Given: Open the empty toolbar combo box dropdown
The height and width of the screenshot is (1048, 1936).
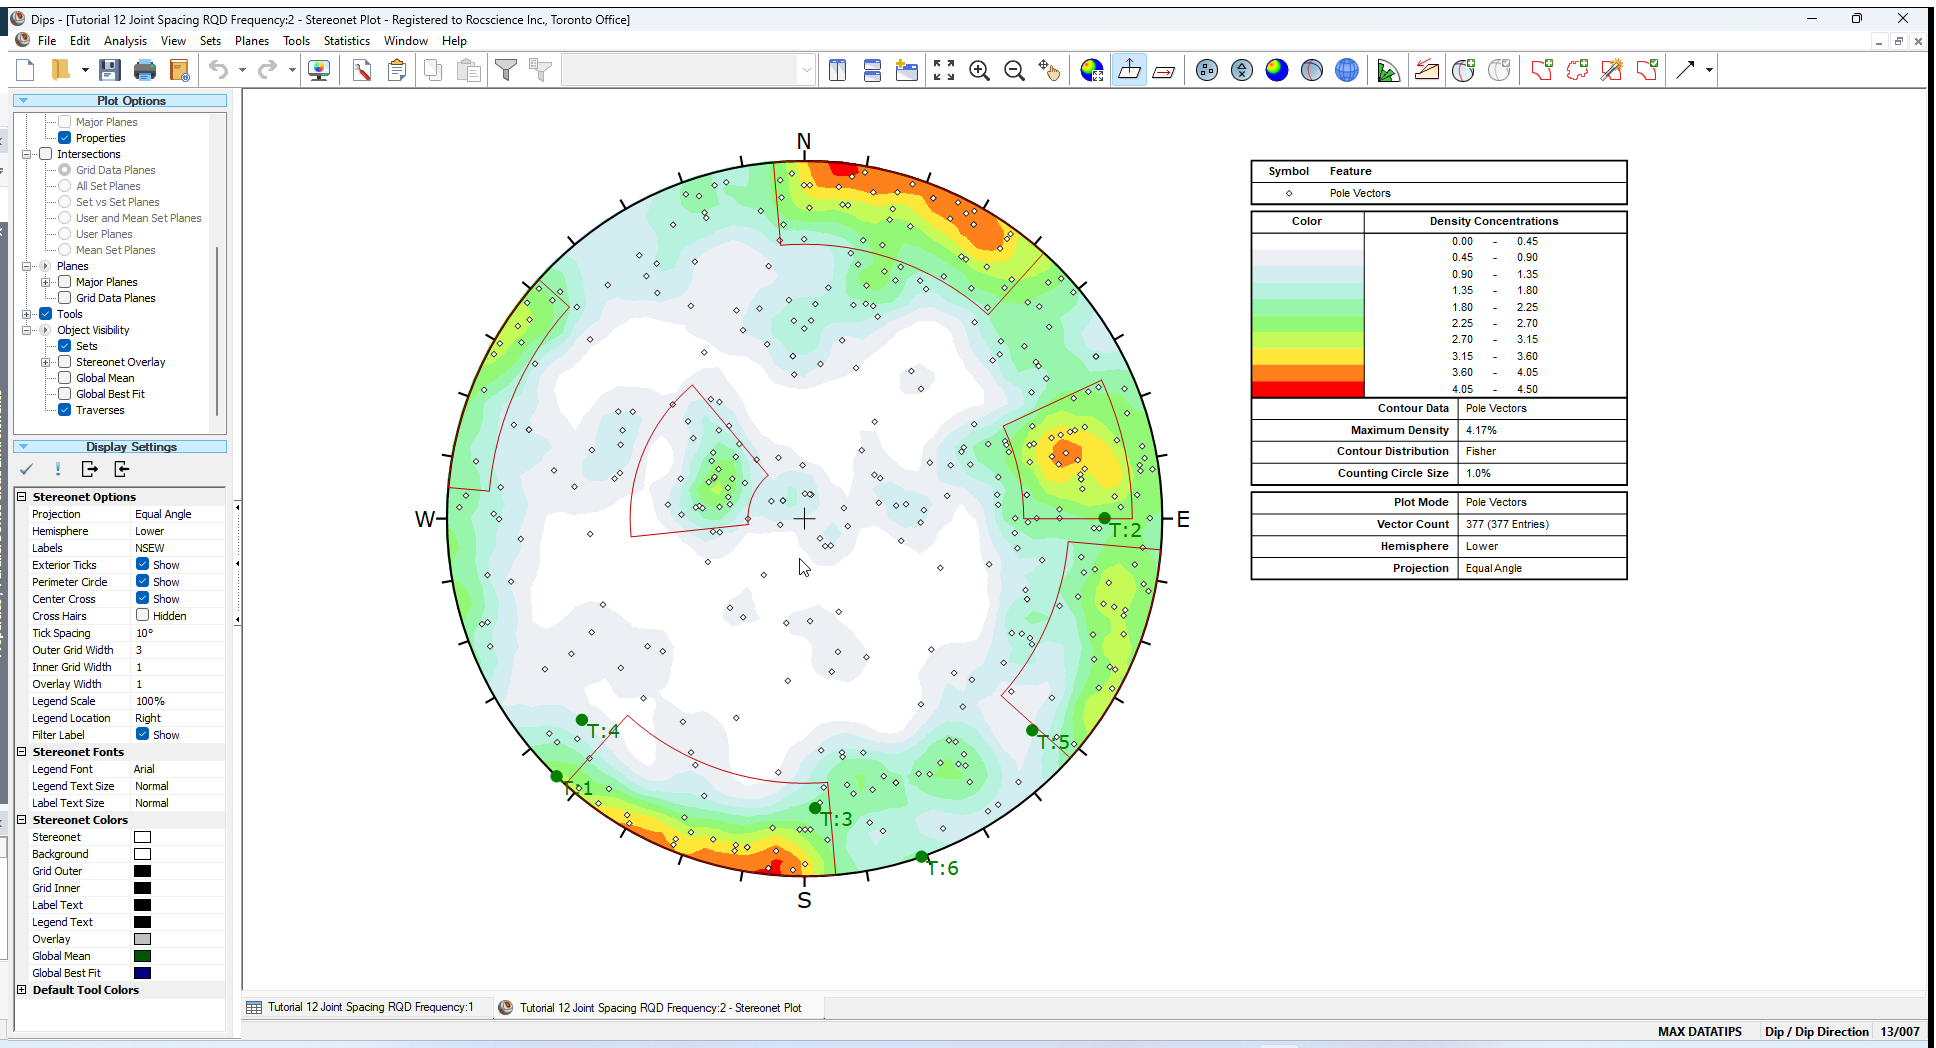Looking at the screenshot, I should pyautogui.click(x=805, y=70).
